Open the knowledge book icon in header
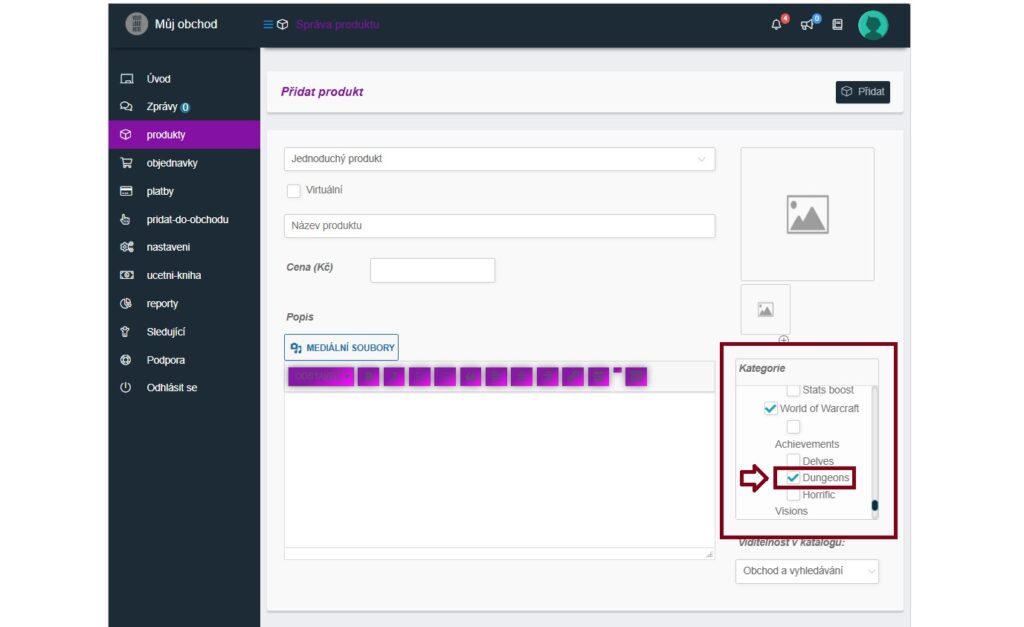 [838, 24]
